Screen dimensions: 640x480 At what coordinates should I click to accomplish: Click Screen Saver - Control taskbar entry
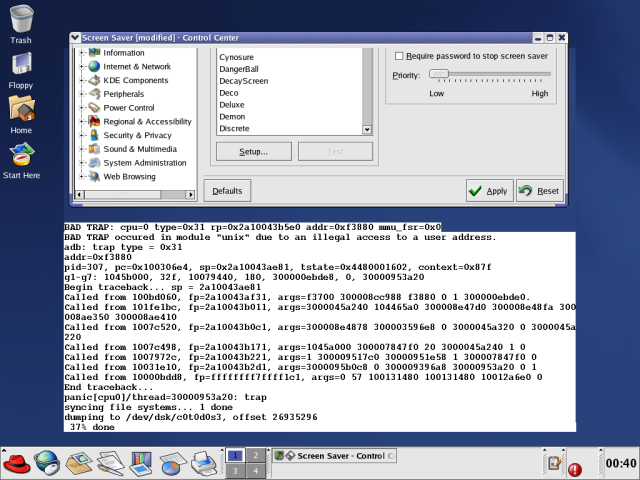click(x=334, y=456)
